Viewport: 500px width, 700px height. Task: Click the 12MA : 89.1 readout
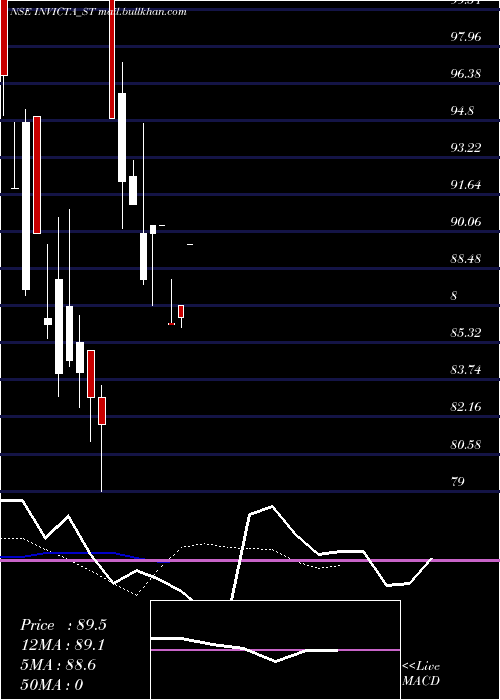63,645
